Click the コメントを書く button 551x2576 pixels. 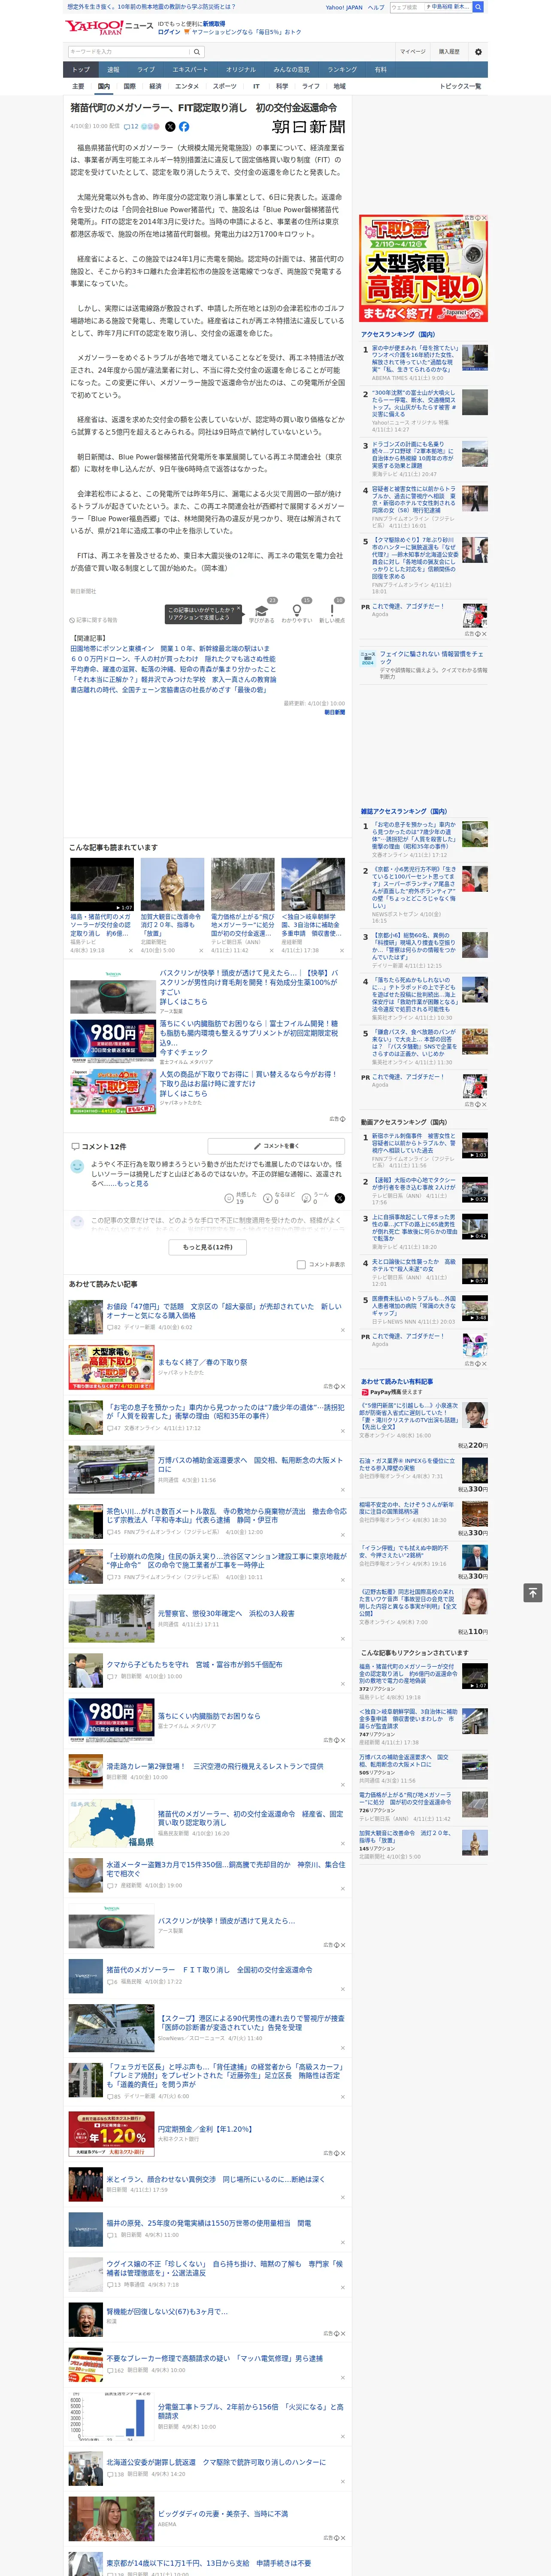coord(277,1146)
